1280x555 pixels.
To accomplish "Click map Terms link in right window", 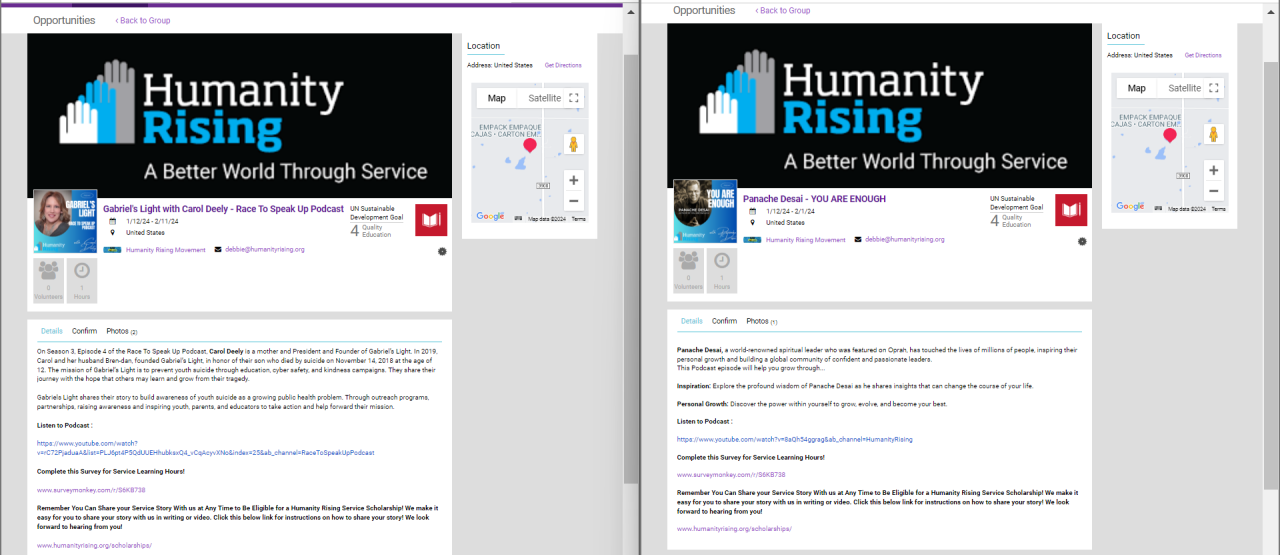I will pos(1218,208).
